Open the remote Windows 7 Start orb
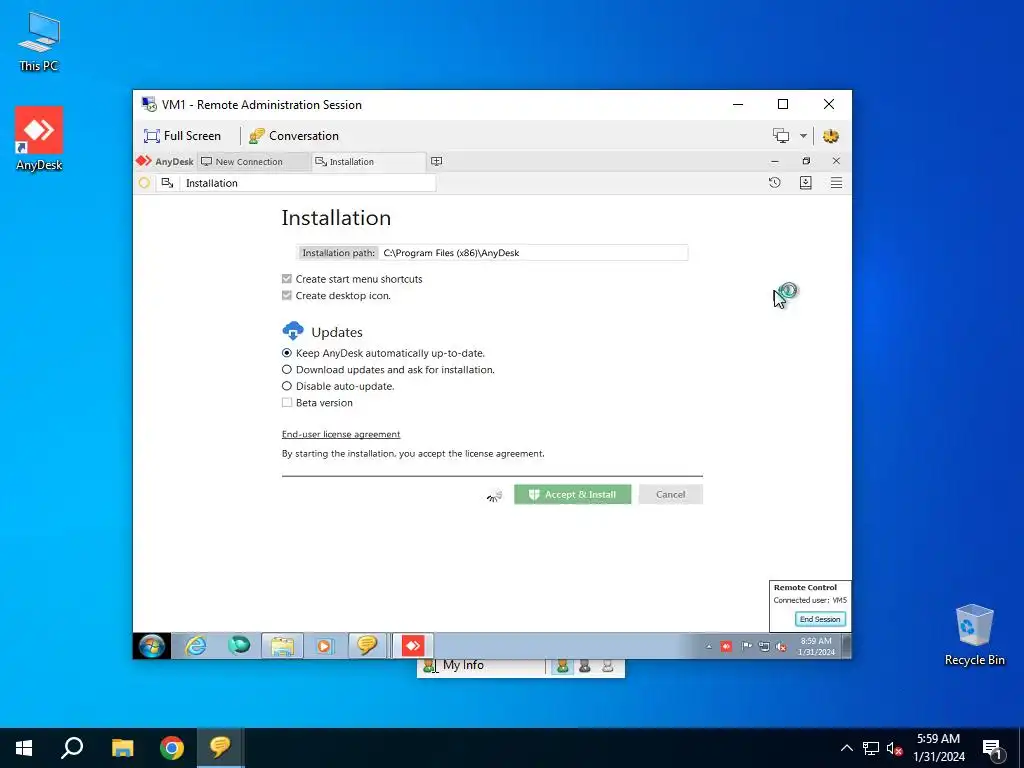The width and height of the screenshot is (1024, 768). click(152, 646)
